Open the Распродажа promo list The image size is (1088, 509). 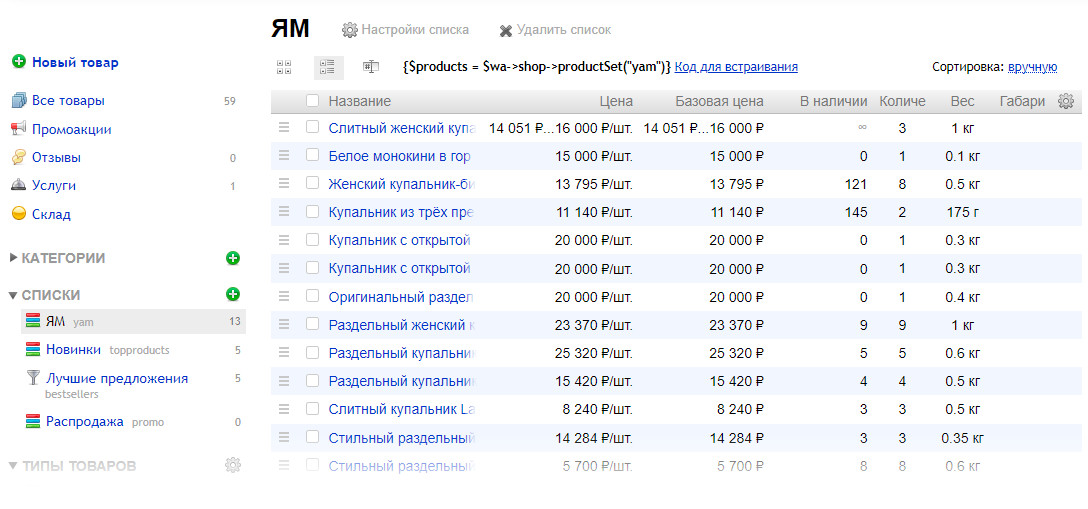click(85, 422)
